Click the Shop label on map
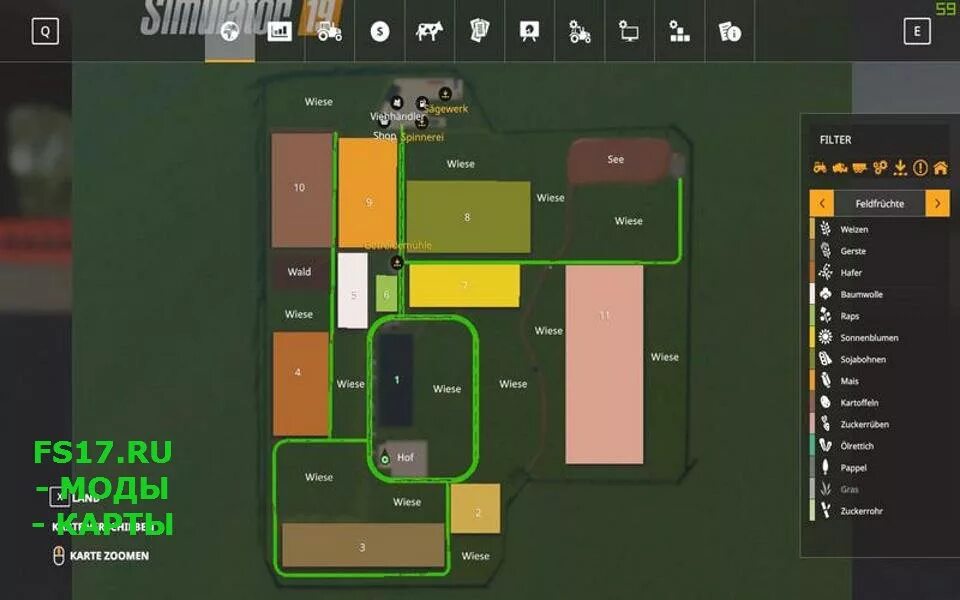 pyautogui.click(x=385, y=136)
